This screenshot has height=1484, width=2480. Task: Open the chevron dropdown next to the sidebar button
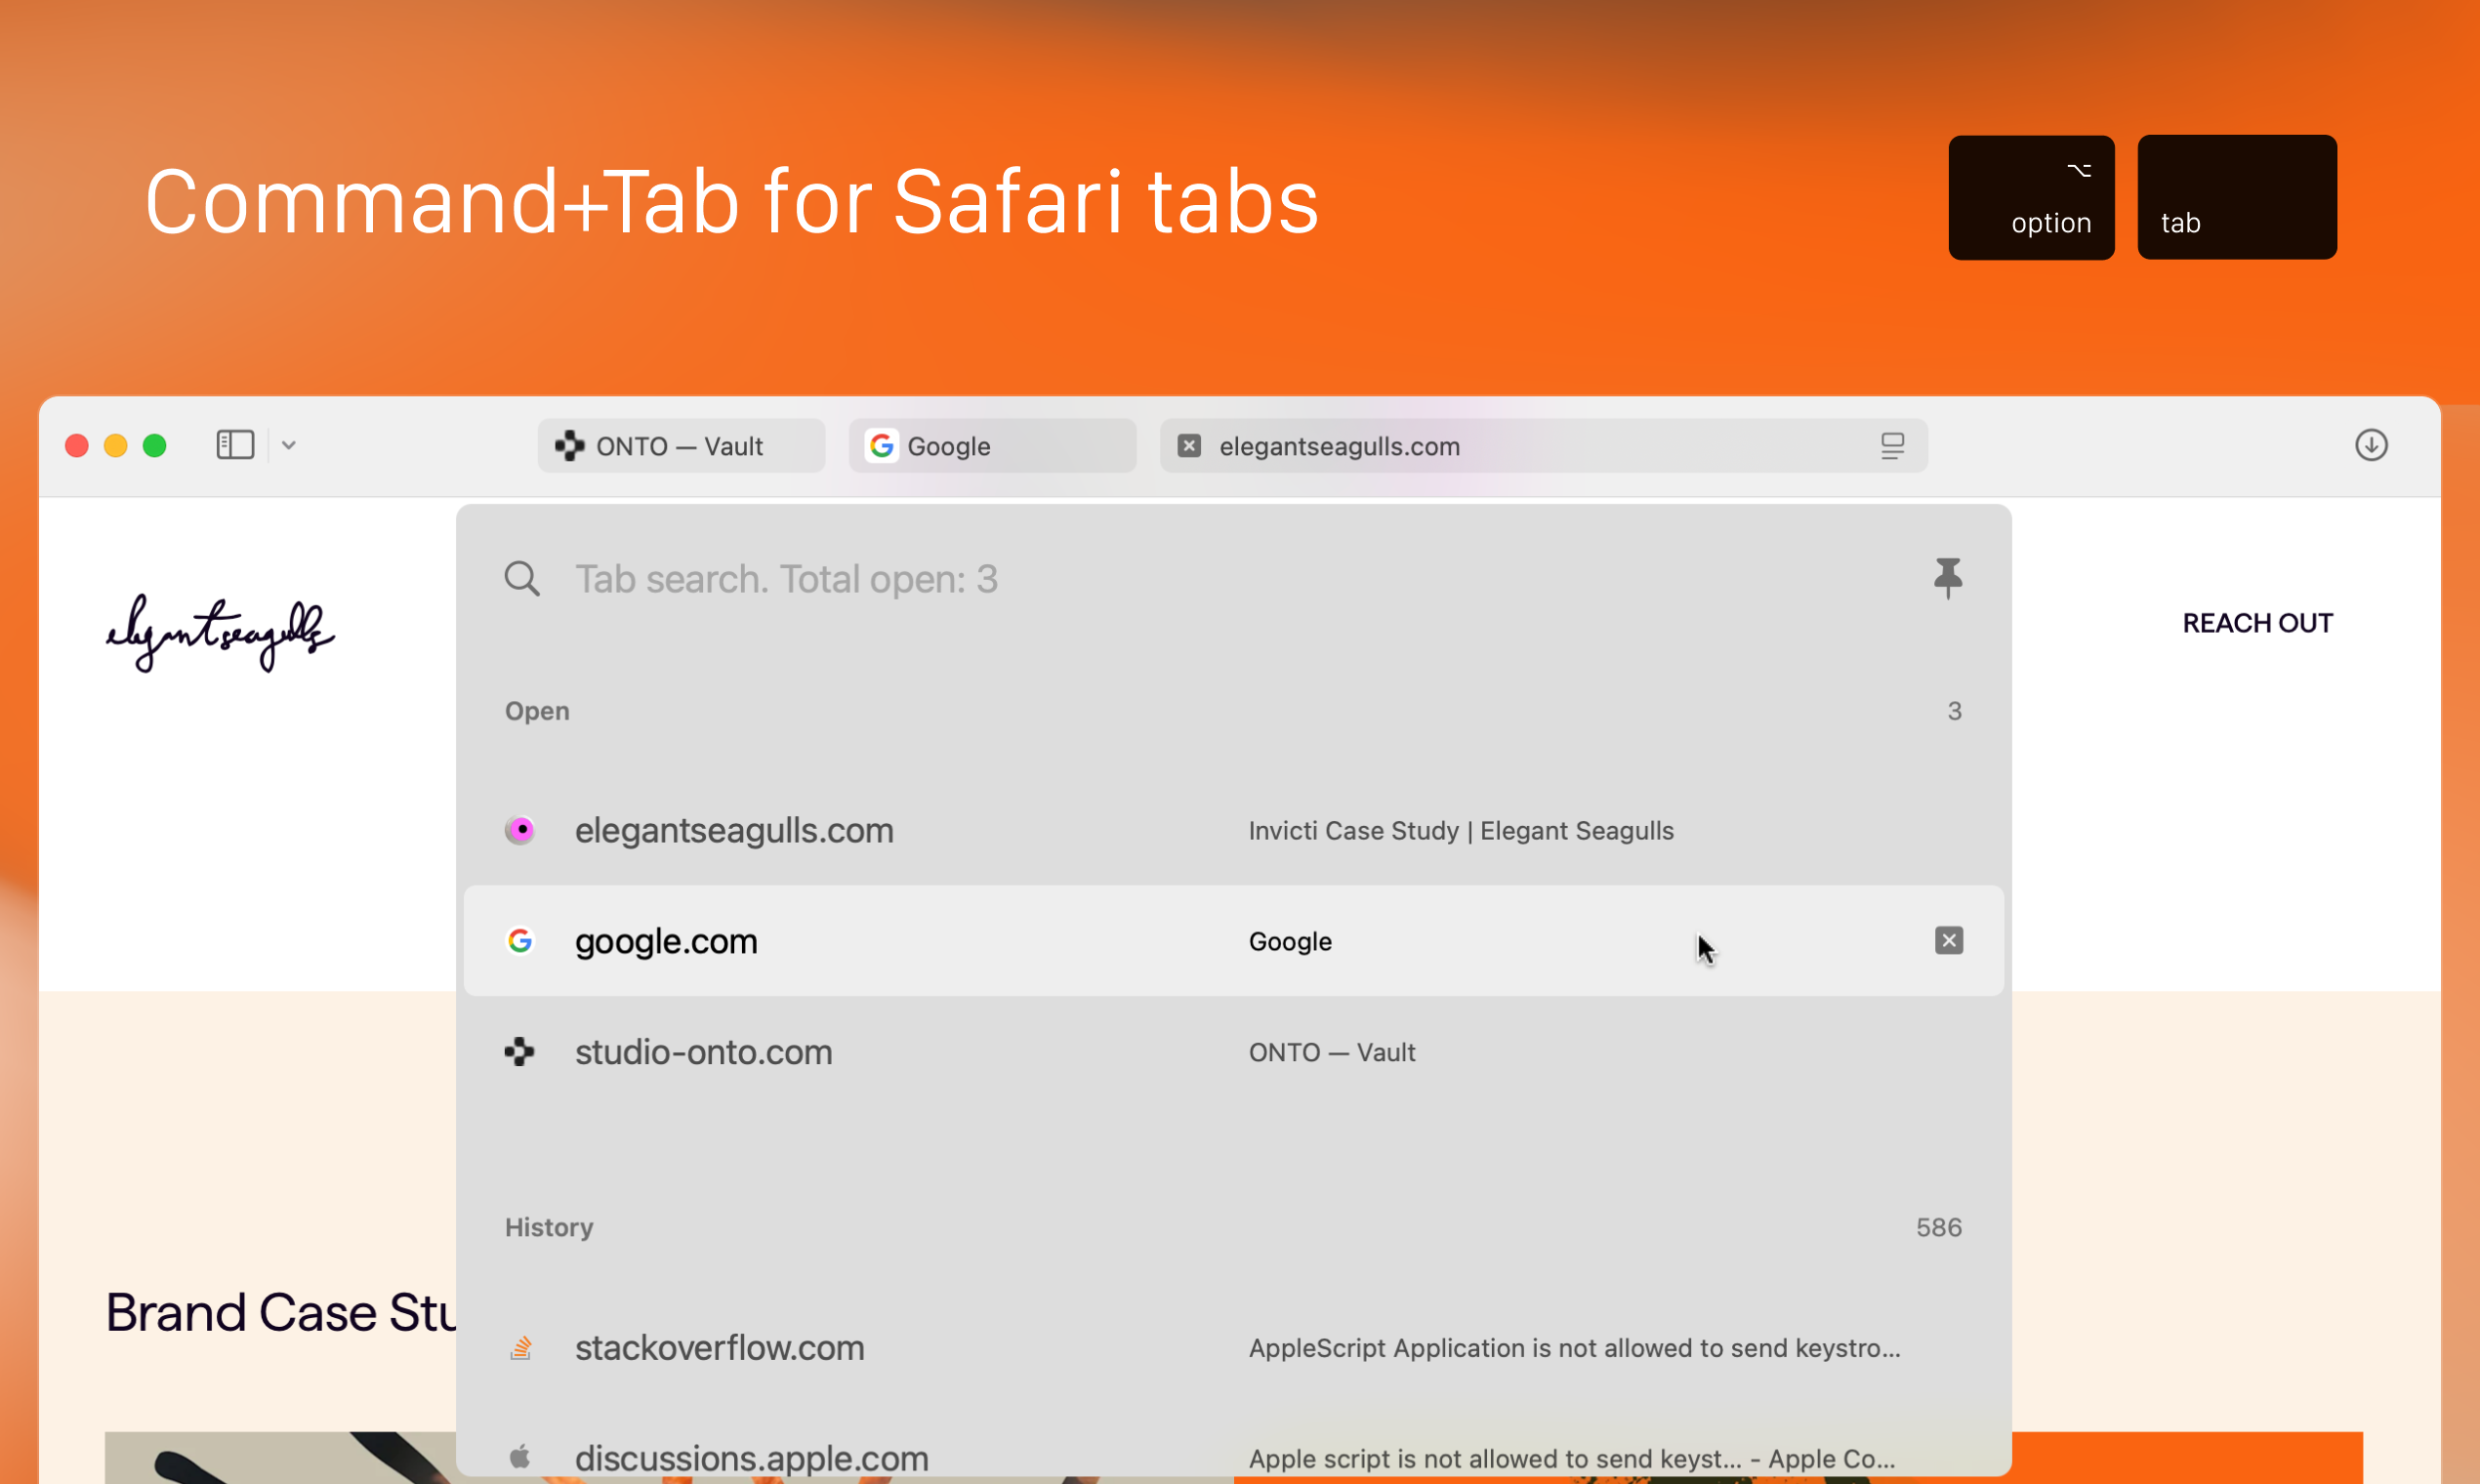288,444
